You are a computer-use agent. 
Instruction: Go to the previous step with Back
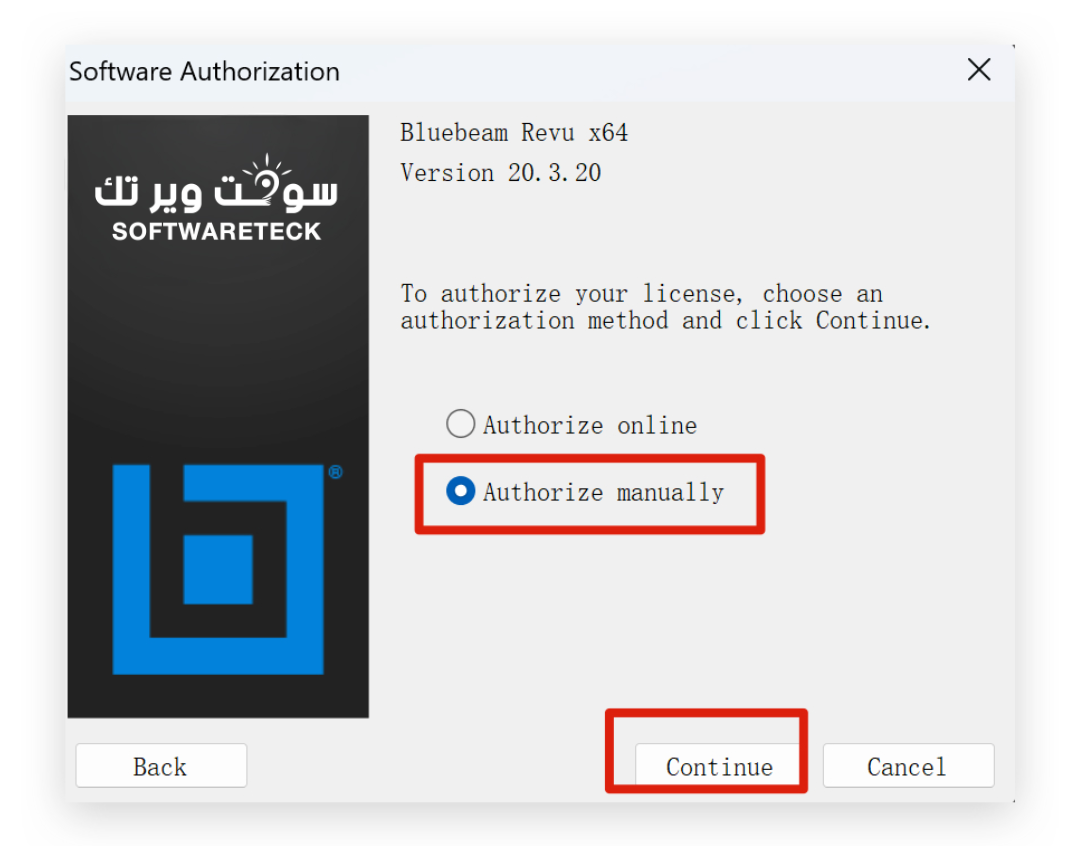[x=161, y=765]
